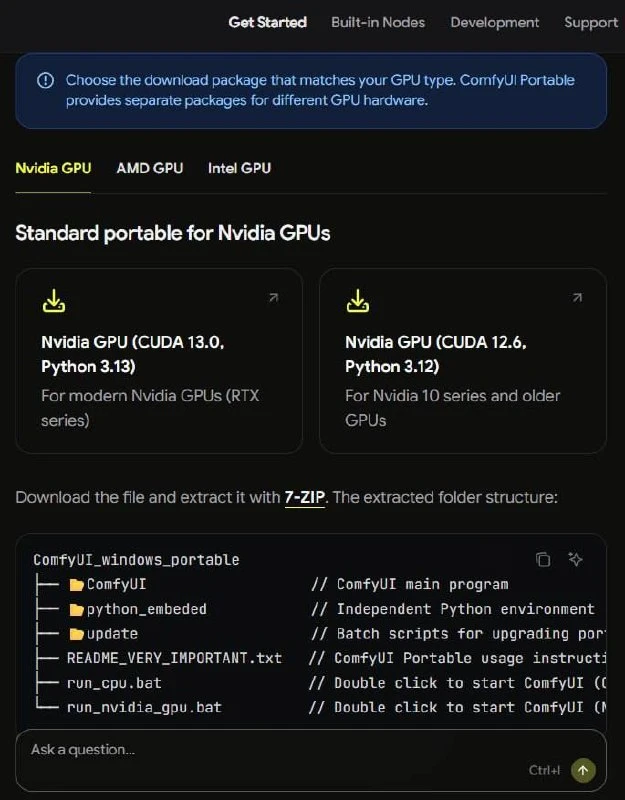
Task: Open the Development nav tab
Action: coord(494,22)
